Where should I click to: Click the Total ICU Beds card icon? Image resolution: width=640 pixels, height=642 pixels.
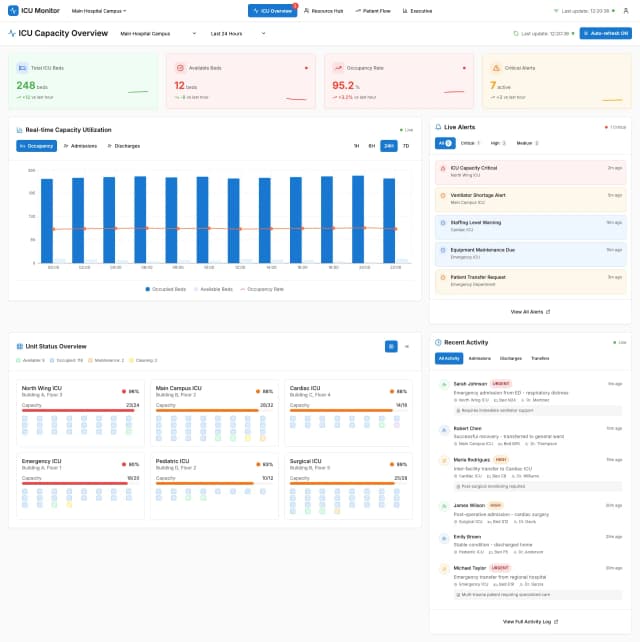click(x=22, y=68)
